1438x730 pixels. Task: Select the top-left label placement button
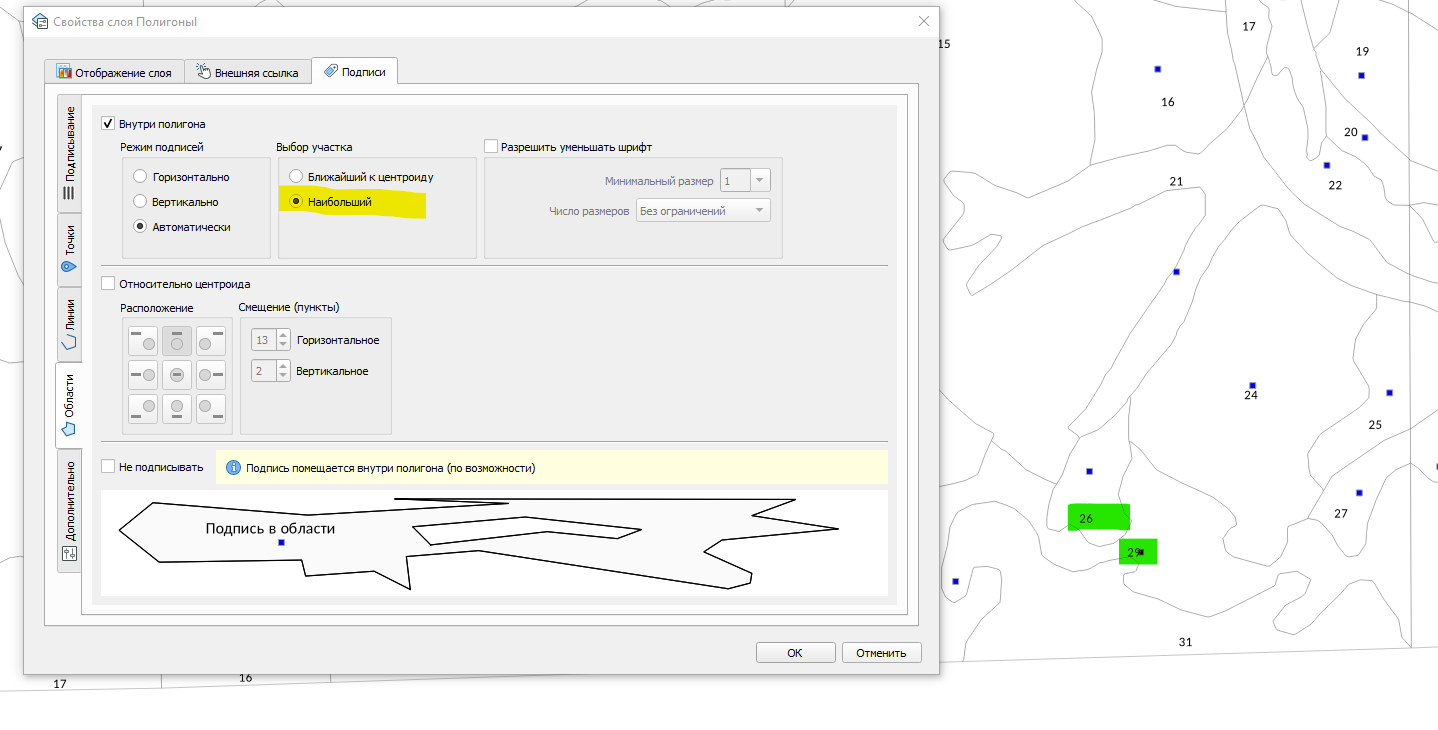[144, 341]
